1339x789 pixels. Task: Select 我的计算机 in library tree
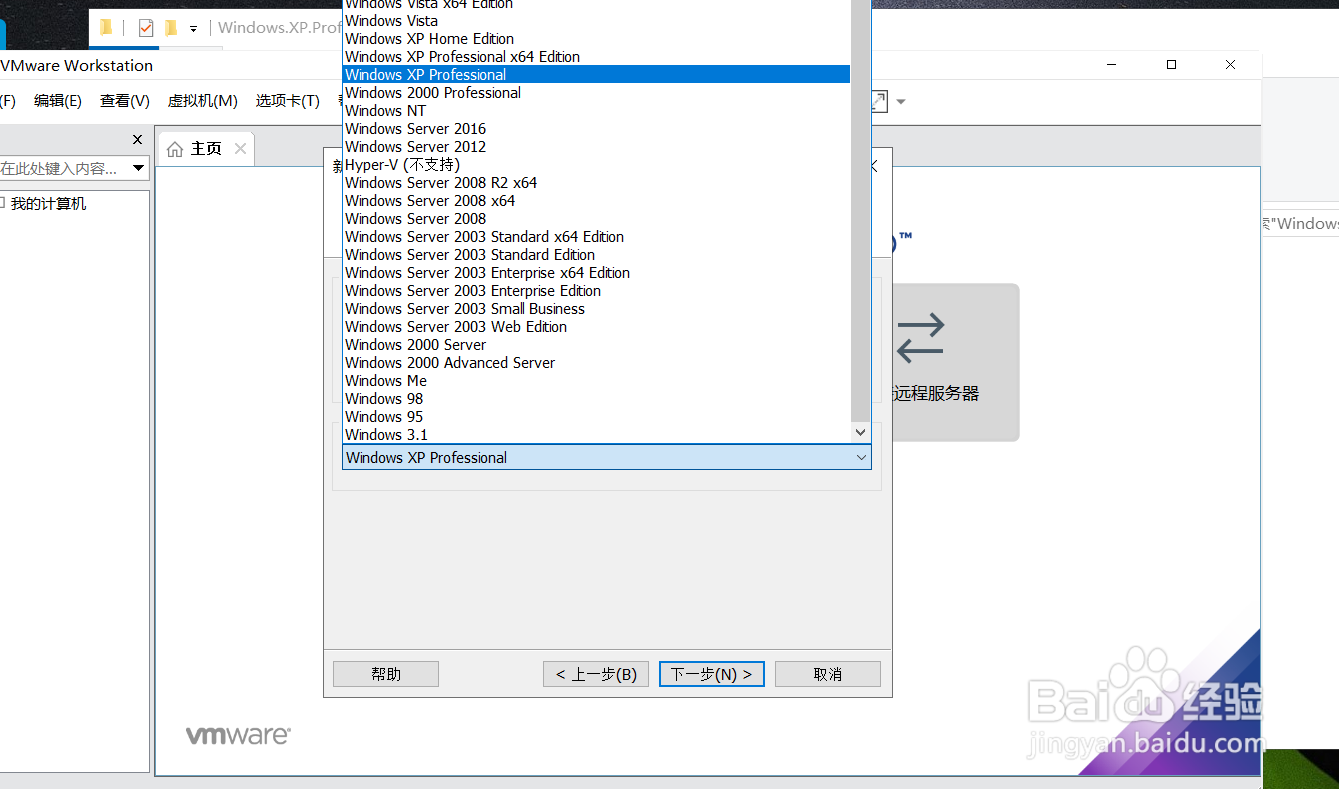click(x=48, y=203)
